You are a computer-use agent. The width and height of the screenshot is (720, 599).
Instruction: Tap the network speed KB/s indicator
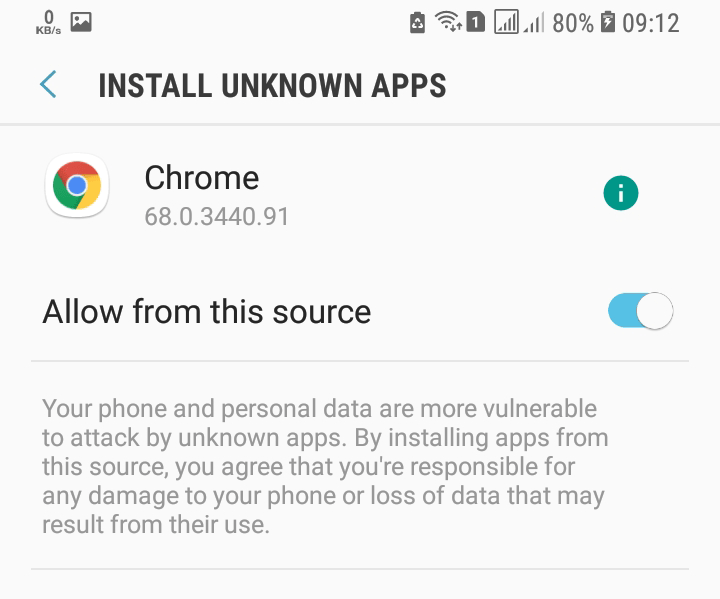click(48, 22)
